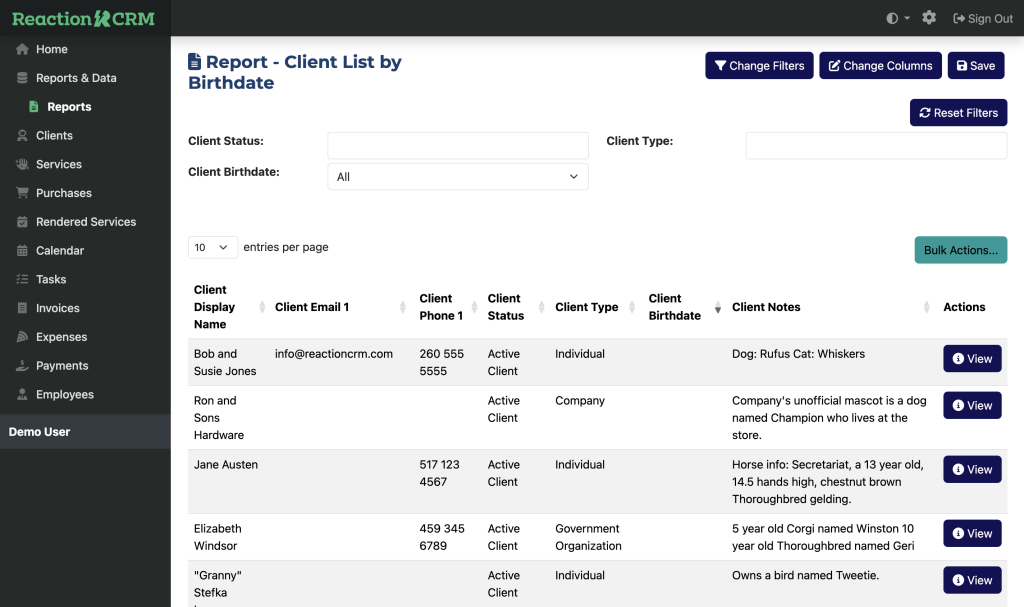Expand the entries per page selector
This screenshot has width=1024, height=607.
[212, 247]
